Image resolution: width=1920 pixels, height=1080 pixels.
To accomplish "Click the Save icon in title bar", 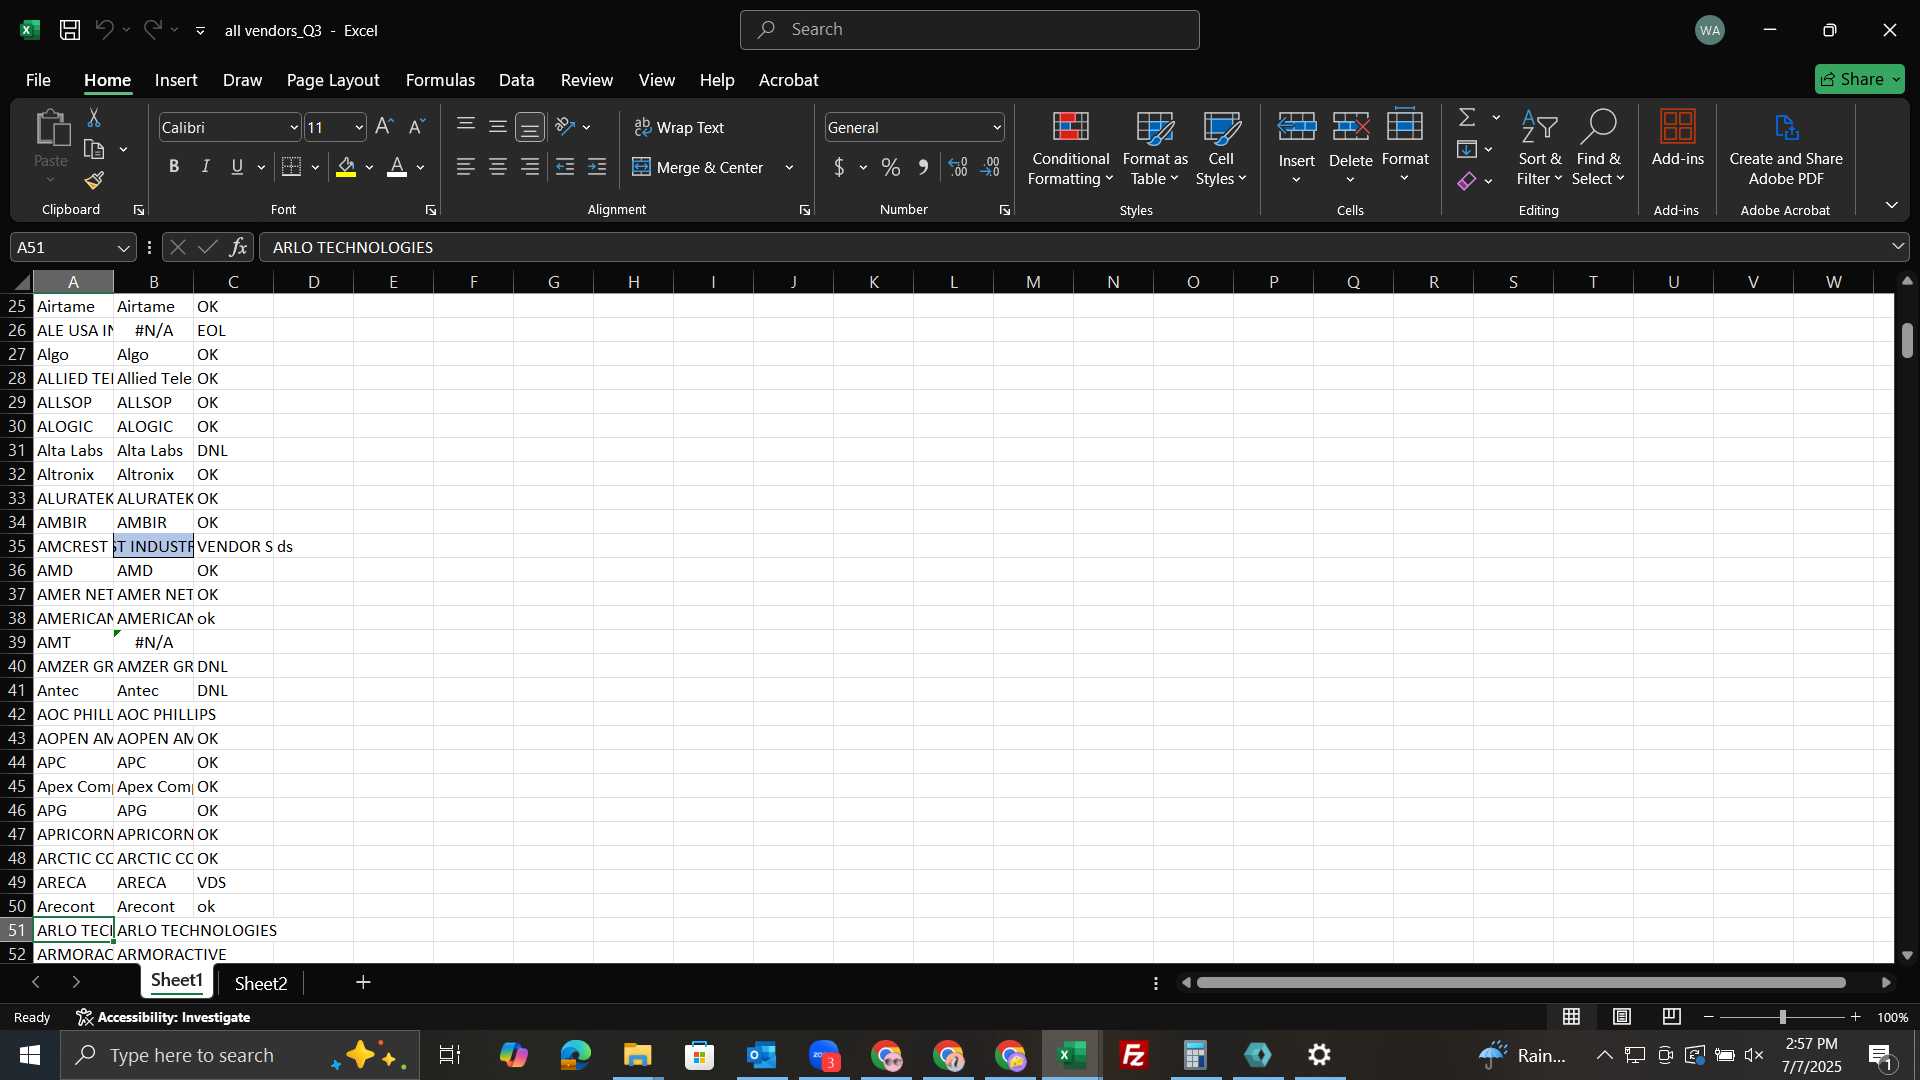I will [x=70, y=30].
